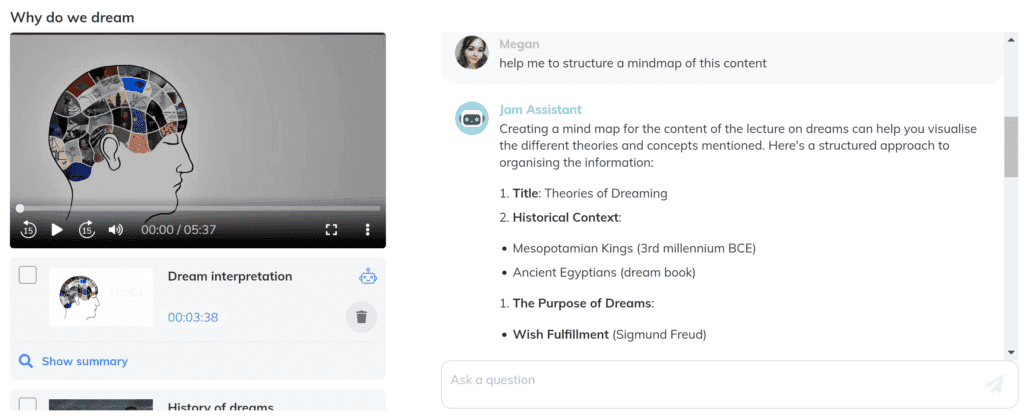The width and height of the screenshot is (1024, 416).
Task: Click the Ancient Egyptians bullet
Action: tap(604, 272)
